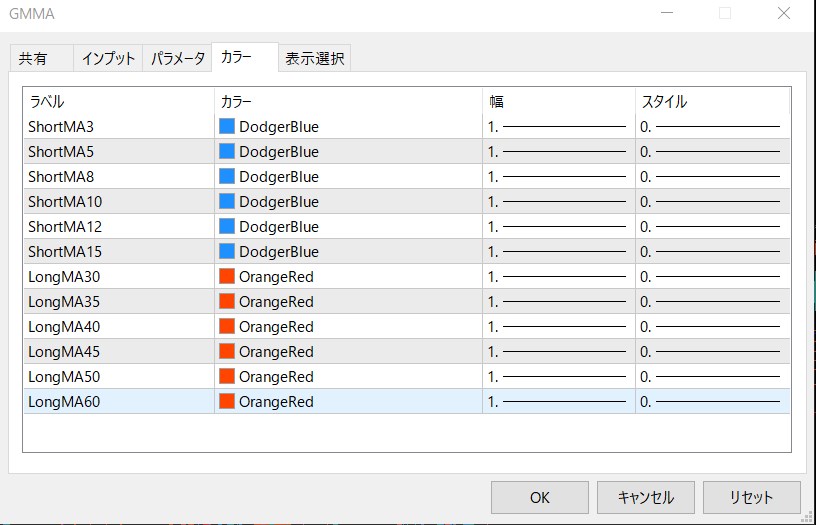The height and width of the screenshot is (525, 816).
Task: Click the キャンセル button
Action: pos(646,497)
